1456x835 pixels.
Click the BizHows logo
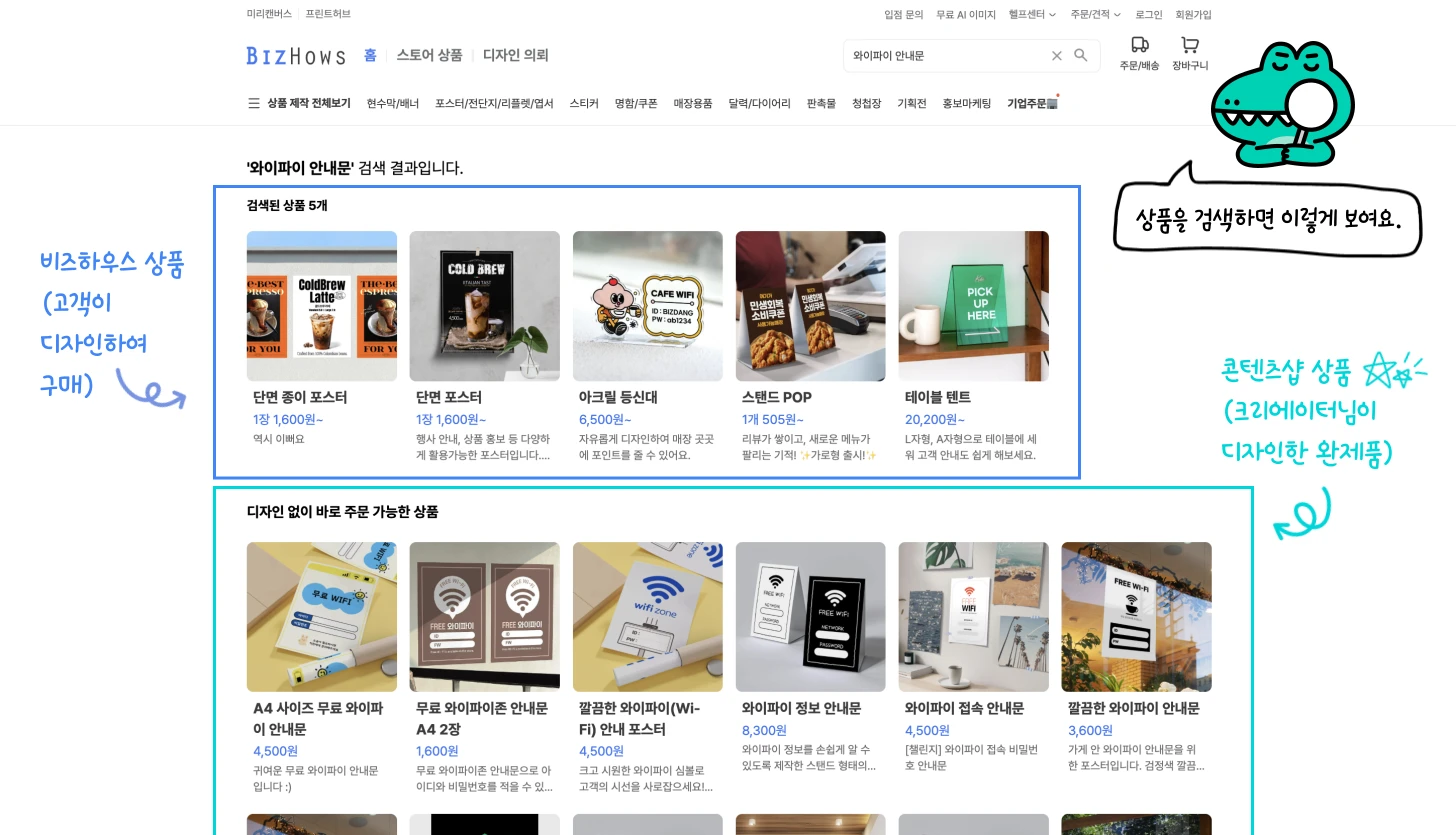(x=296, y=56)
